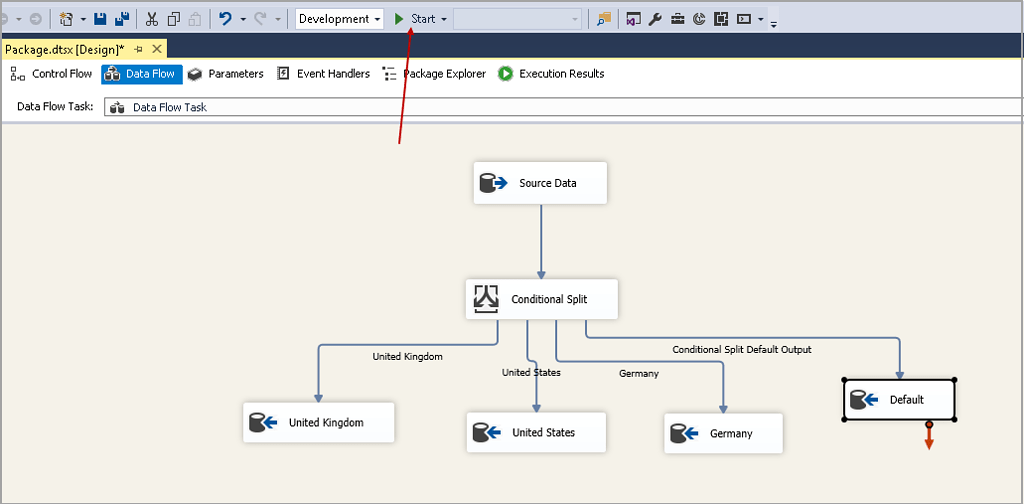
Task: Select the Source Data component
Action: [540, 183]
